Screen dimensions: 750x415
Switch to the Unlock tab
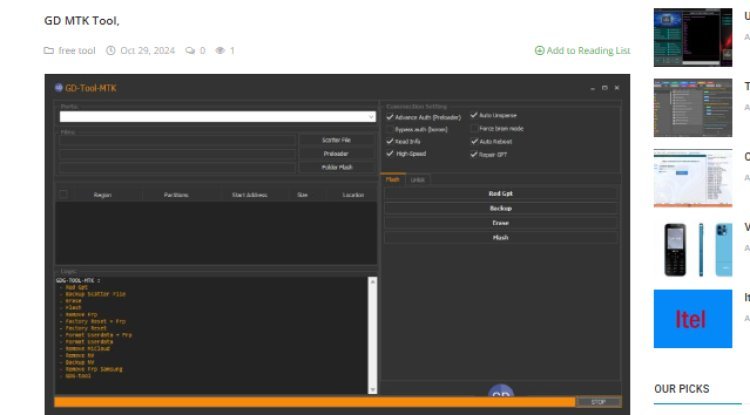click(418, 180)
